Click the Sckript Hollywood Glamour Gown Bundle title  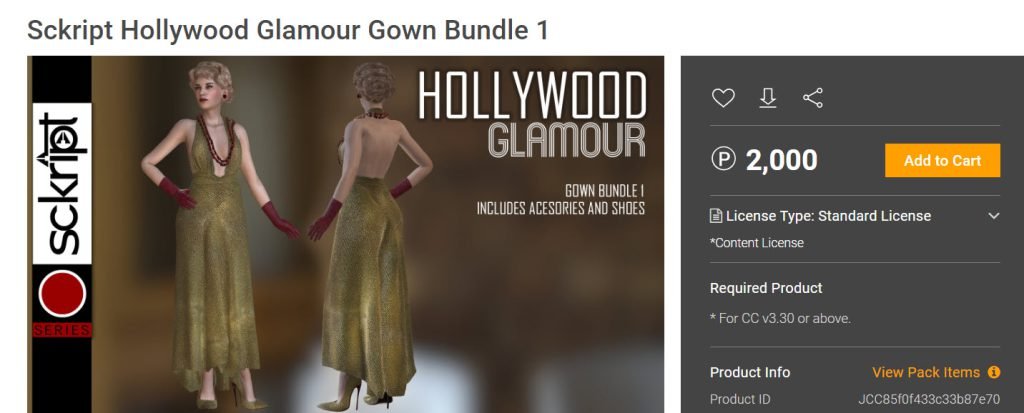(x=287, y=30)
